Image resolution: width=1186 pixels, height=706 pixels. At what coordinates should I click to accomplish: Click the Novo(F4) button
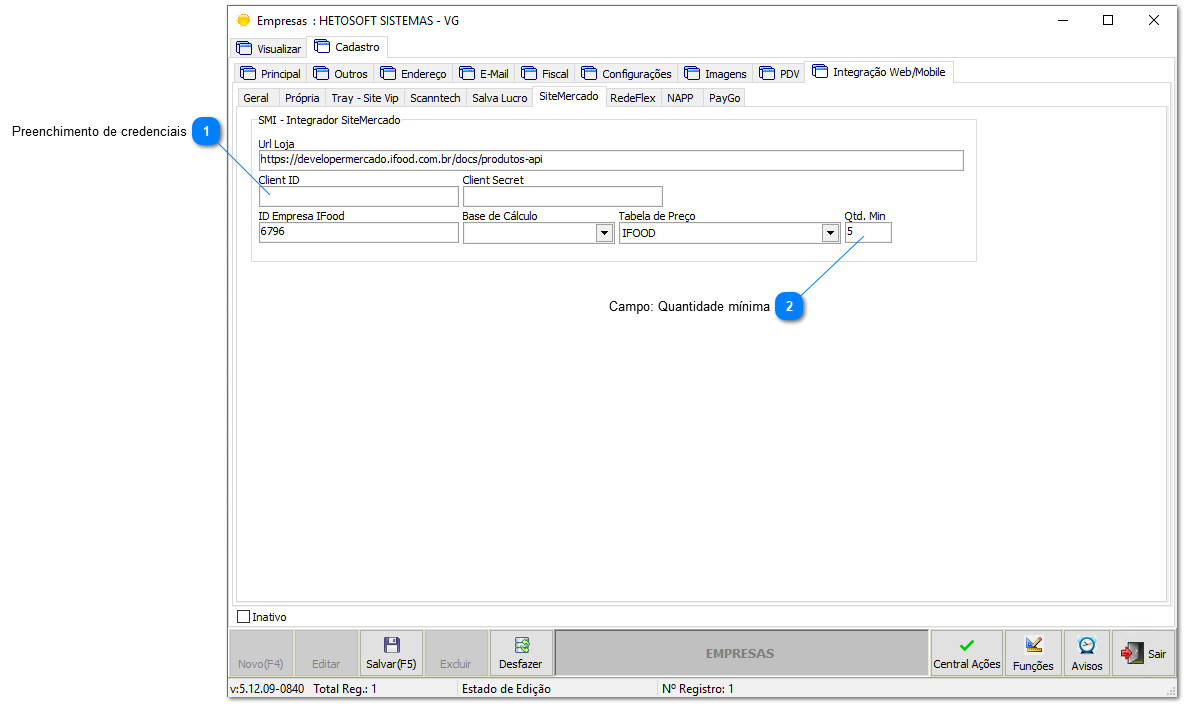(261, 652)
